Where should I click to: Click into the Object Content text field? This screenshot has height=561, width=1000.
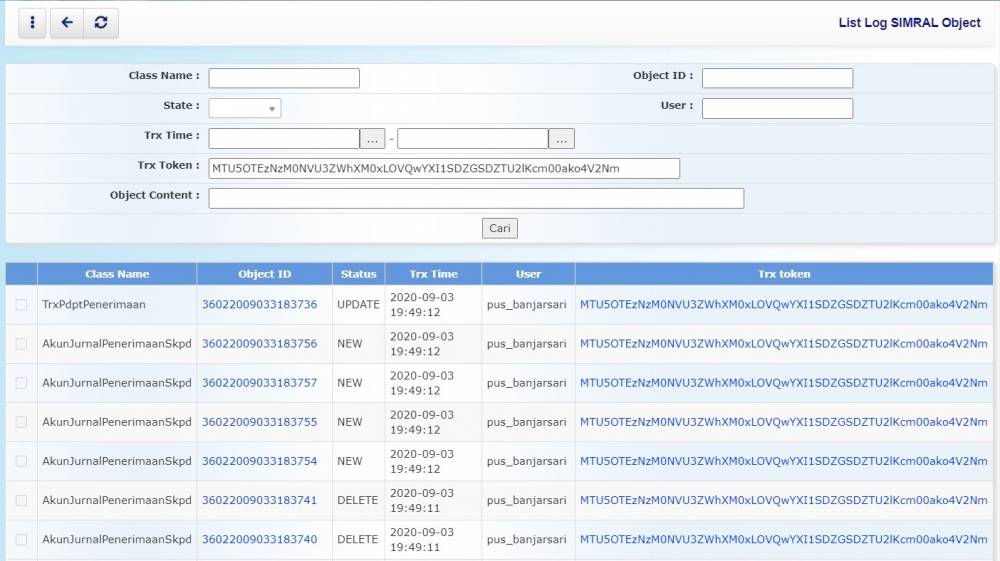[476, 198]
